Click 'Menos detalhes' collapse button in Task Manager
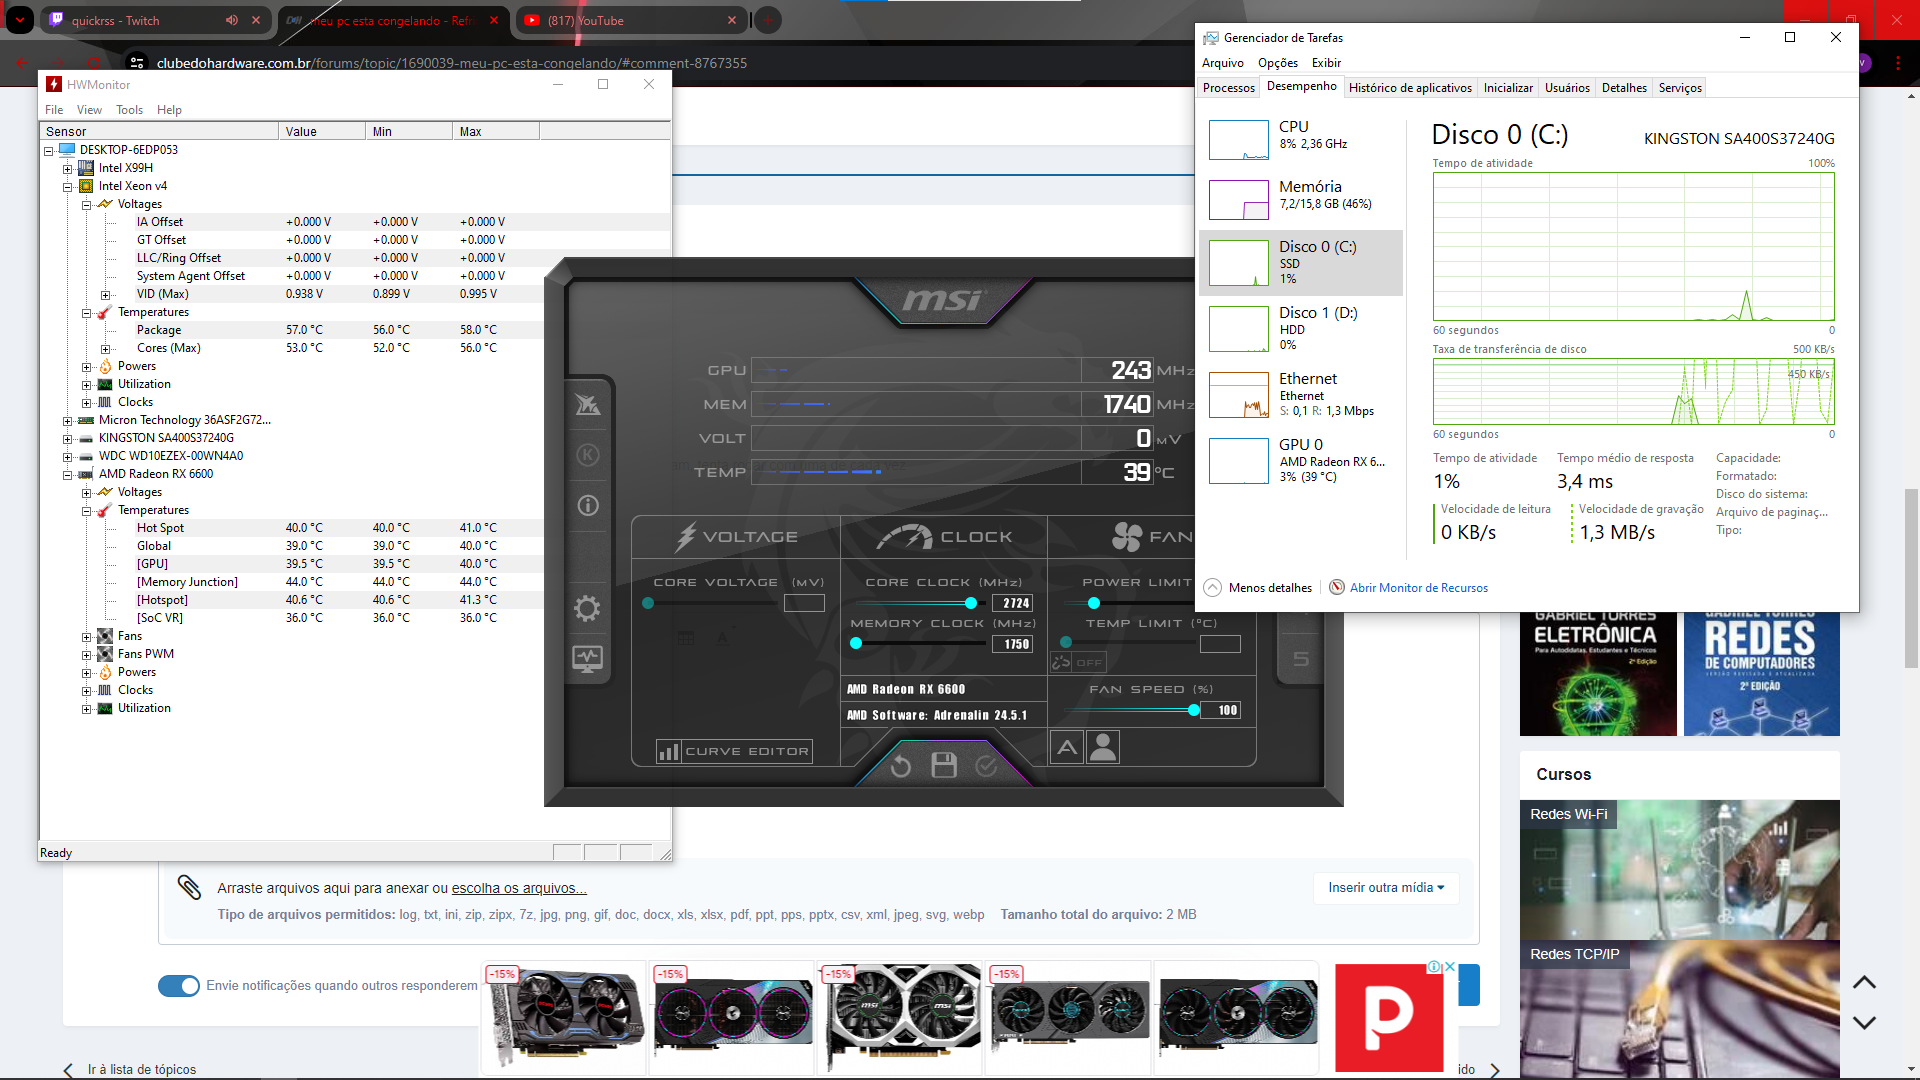Viewport: 1920px width, 1080px height. tap(1258, 587)
